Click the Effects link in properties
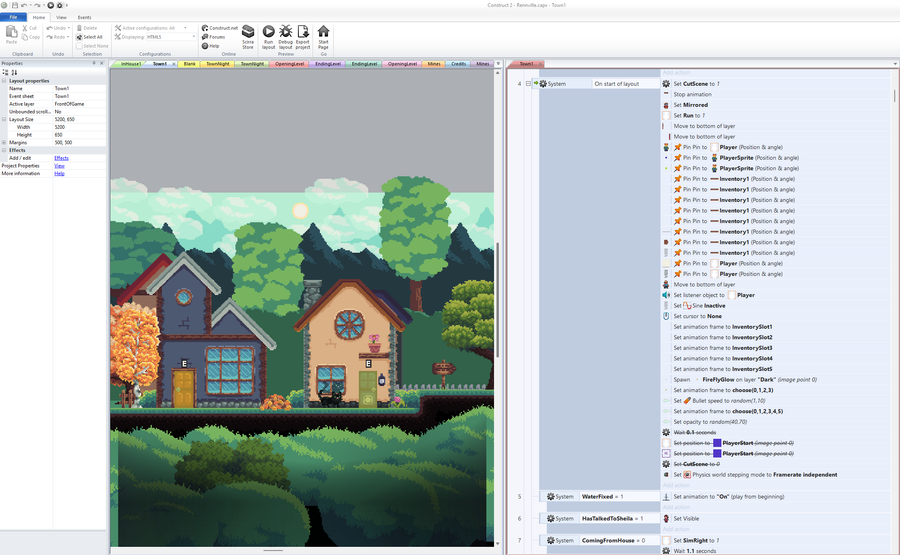The image size is (900, 555). (61, 158)
